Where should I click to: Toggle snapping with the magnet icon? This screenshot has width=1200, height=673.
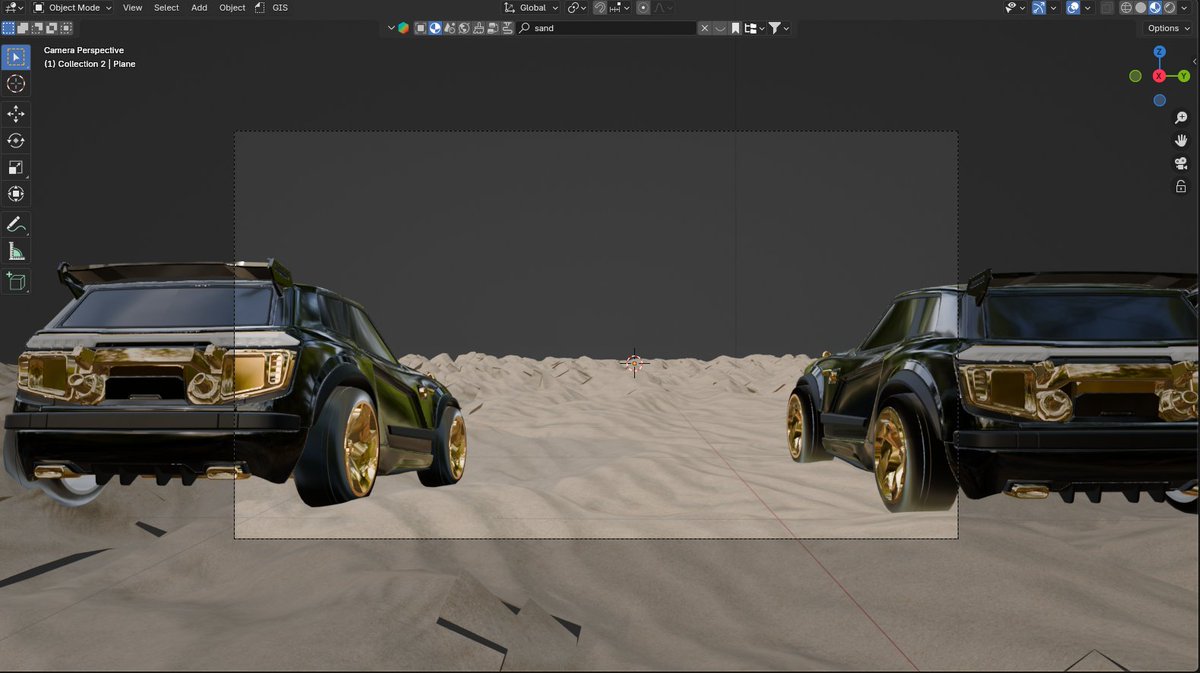[x=600, y=7]
